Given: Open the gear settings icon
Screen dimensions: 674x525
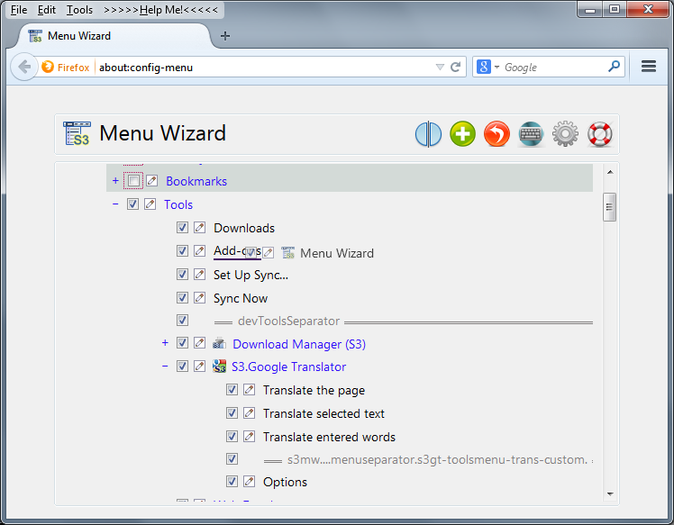Looking at the screenshot, I should pos(565,134).
